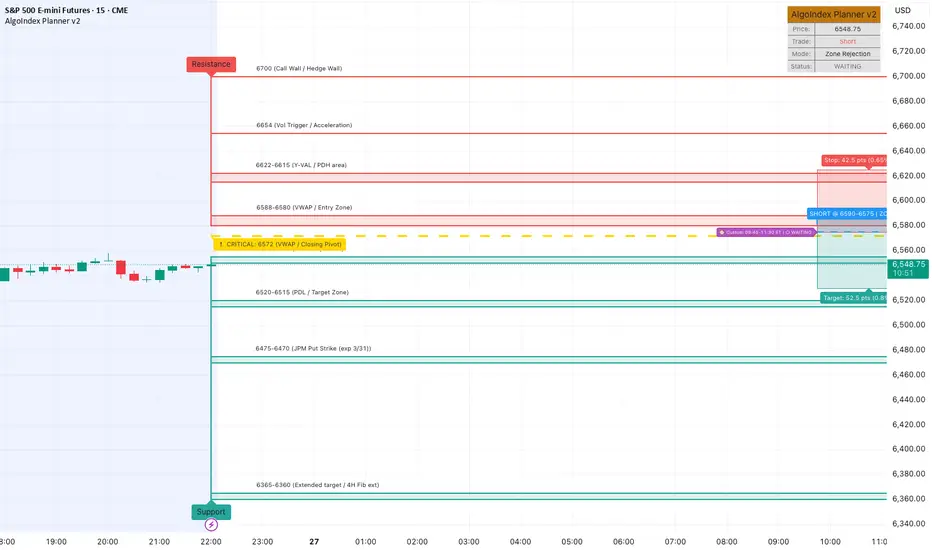Viewport: 932px width, 550px height.
Task: Click the Trade value Short cell
Action: [848, 42]
